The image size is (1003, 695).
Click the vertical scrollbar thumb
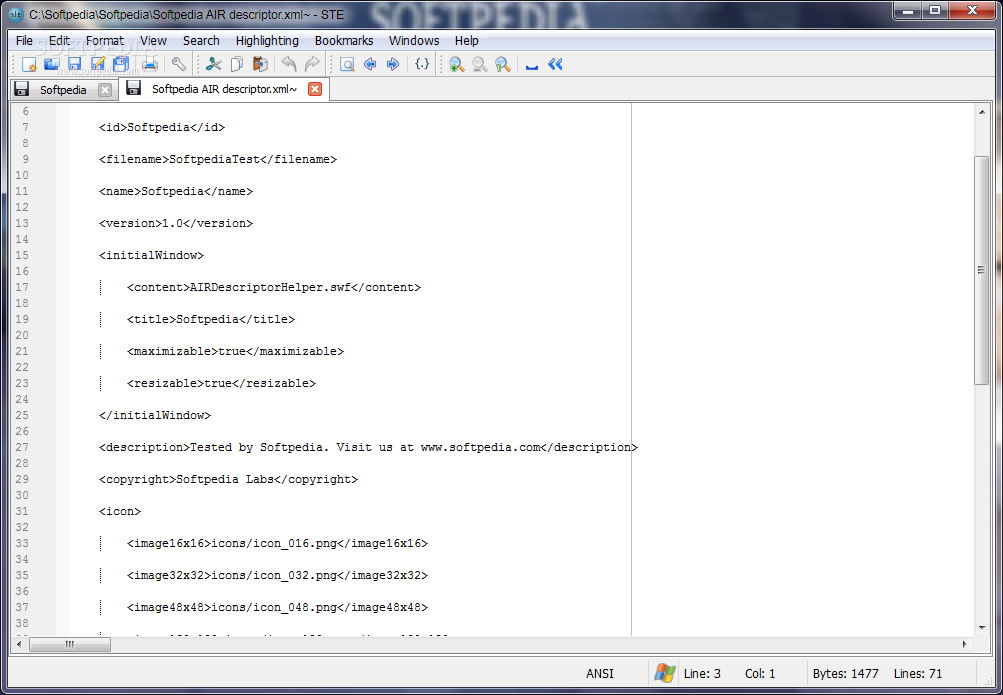point(981,270)
